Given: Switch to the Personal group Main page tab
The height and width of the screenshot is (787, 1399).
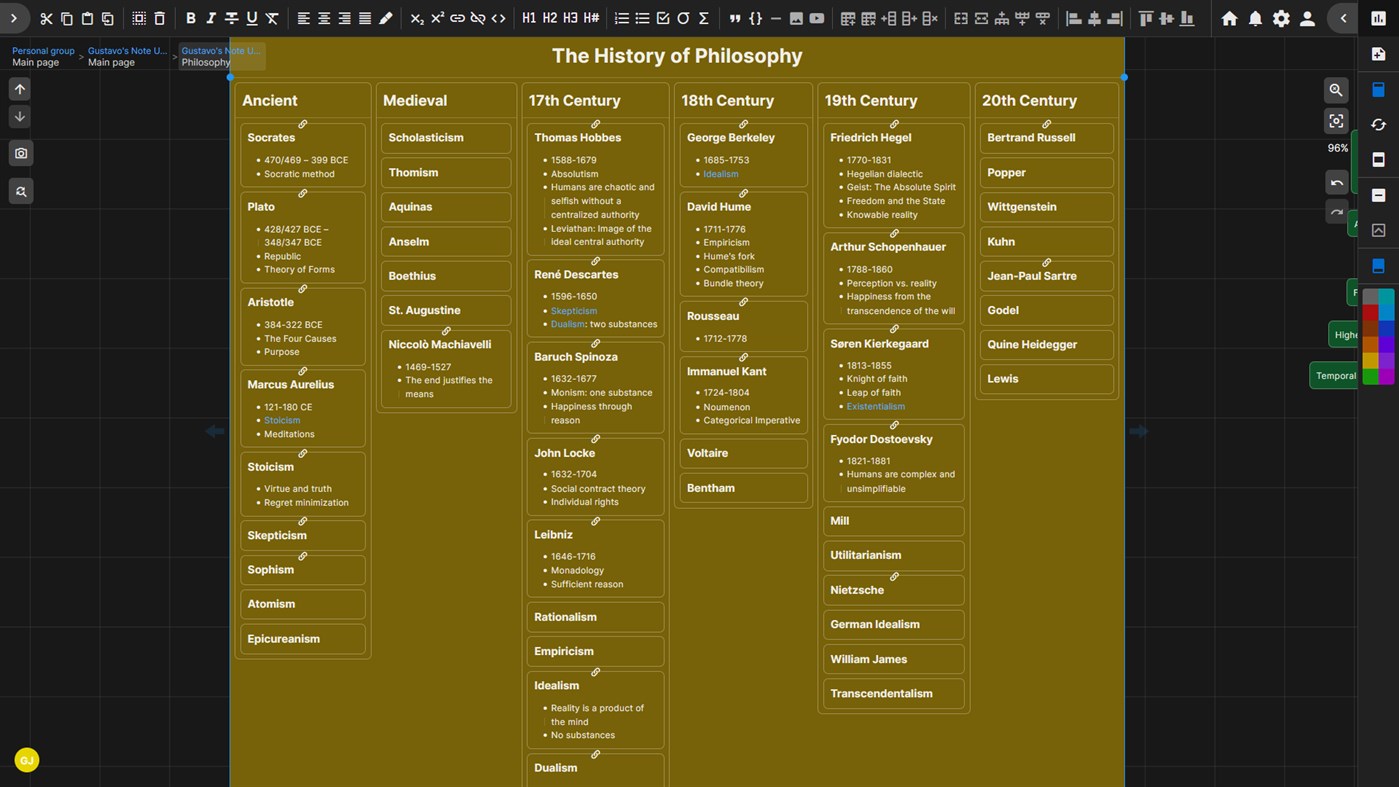Looking at the screenshot, I should (x=42, y=56).
